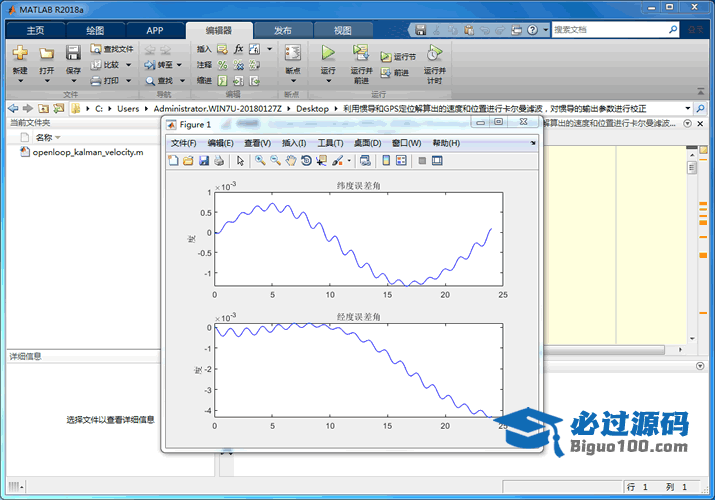Viewport: 715px width, 500px height.
Task: Click the Find Files (查找文件) button
Action: pos(111,48)
